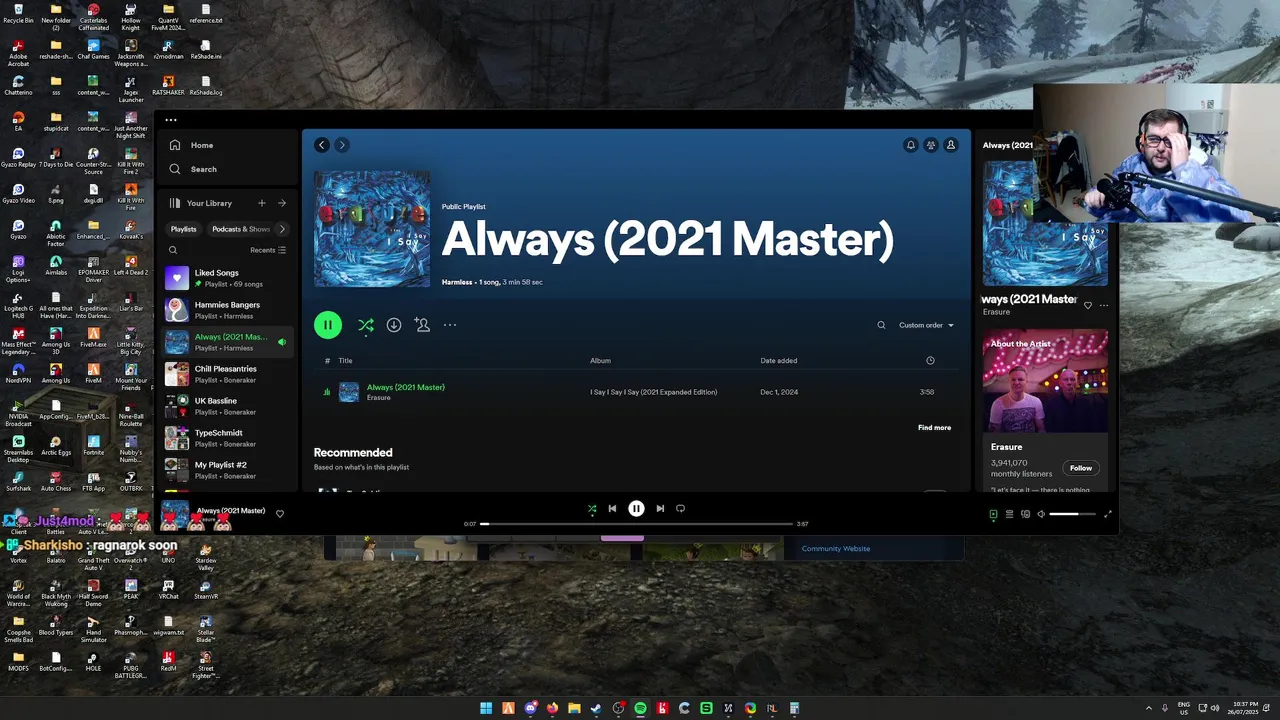Mute the Spotify volume

[x=1041, y=514]
